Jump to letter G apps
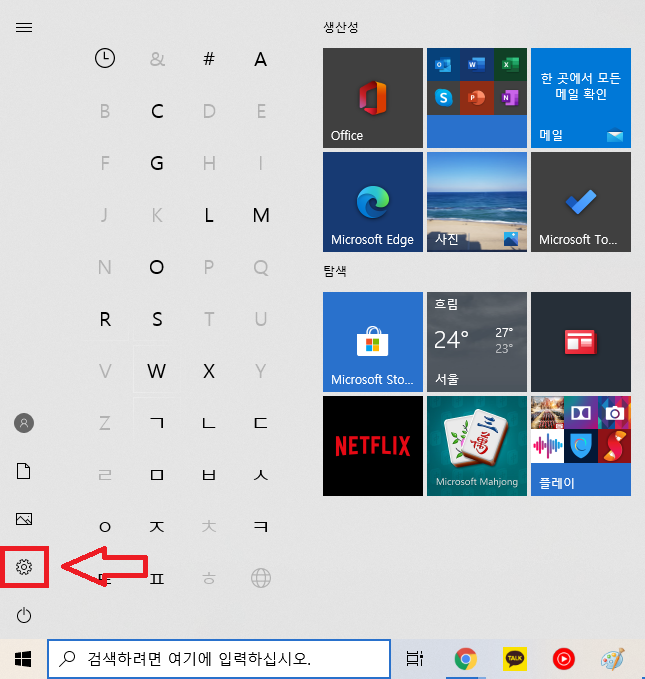 (157, 163)
